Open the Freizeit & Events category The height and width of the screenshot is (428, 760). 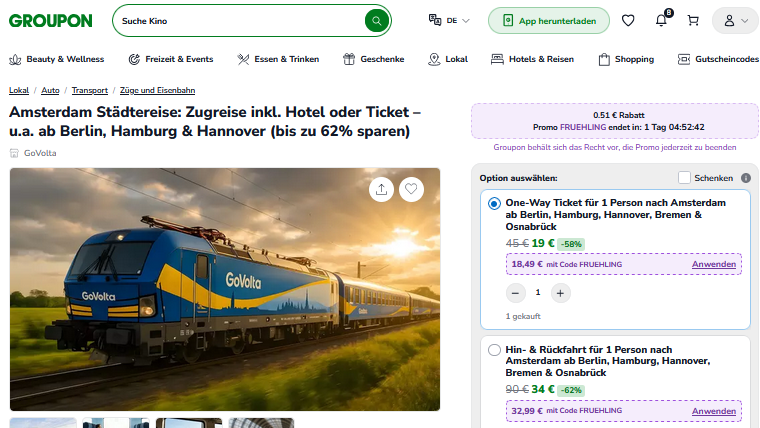tap(171, 59)
